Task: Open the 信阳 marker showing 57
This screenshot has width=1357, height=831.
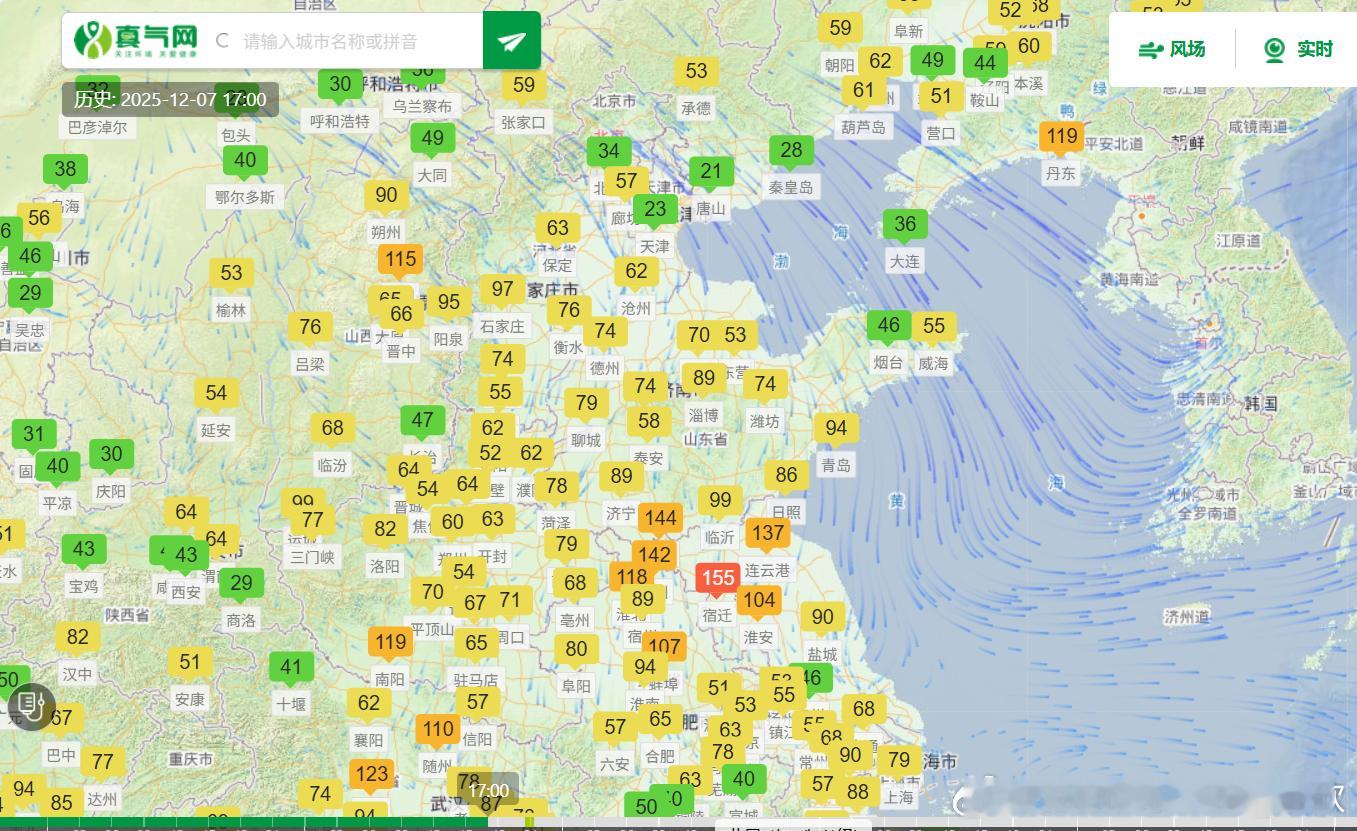Action: tap(477, 703)
